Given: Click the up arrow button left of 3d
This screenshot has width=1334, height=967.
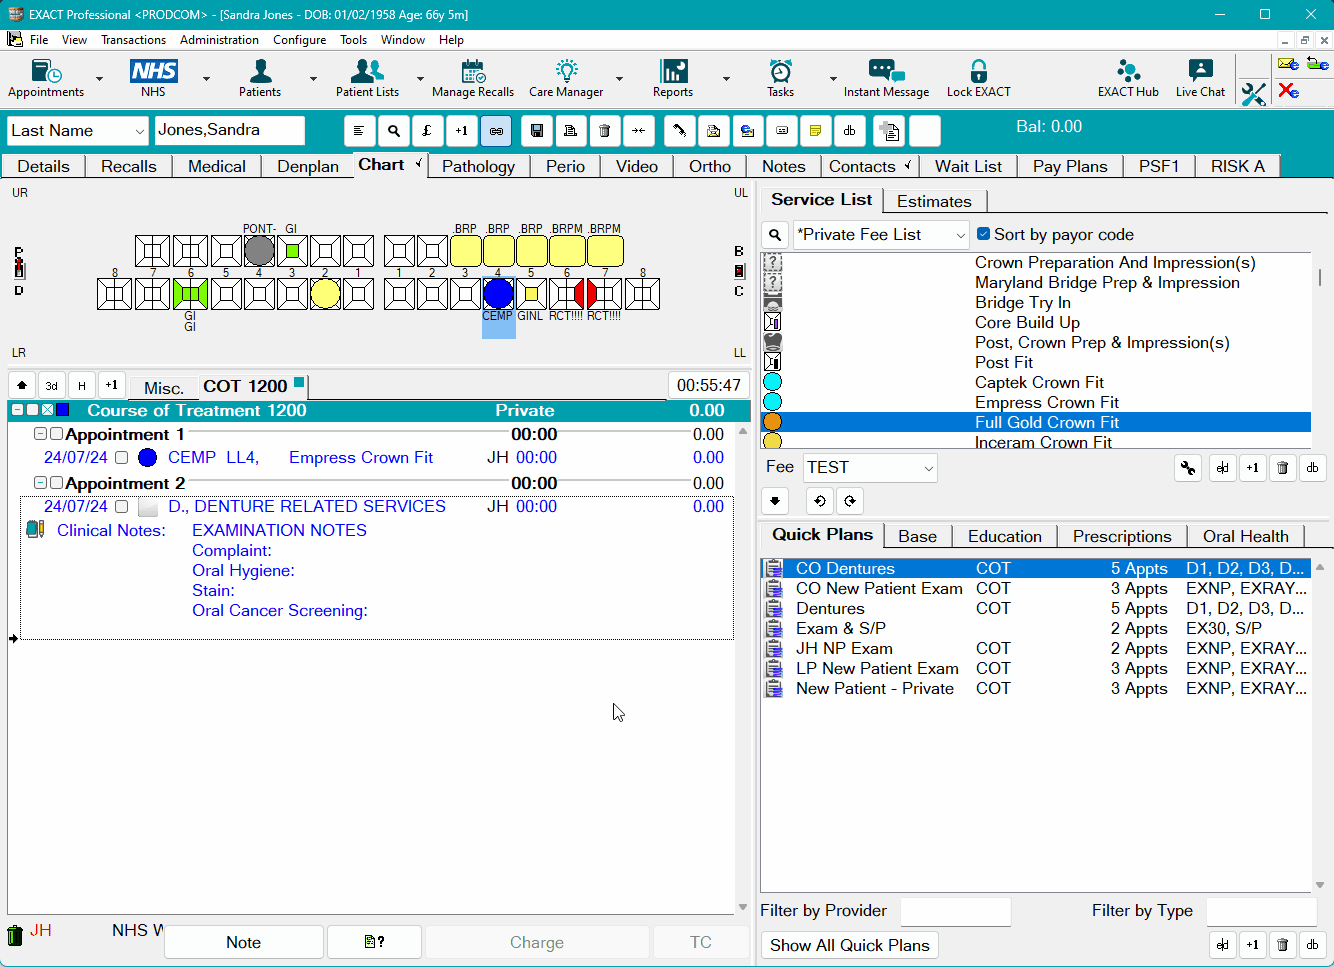Looking at the screenshot, I should click(x=22, y=385).
